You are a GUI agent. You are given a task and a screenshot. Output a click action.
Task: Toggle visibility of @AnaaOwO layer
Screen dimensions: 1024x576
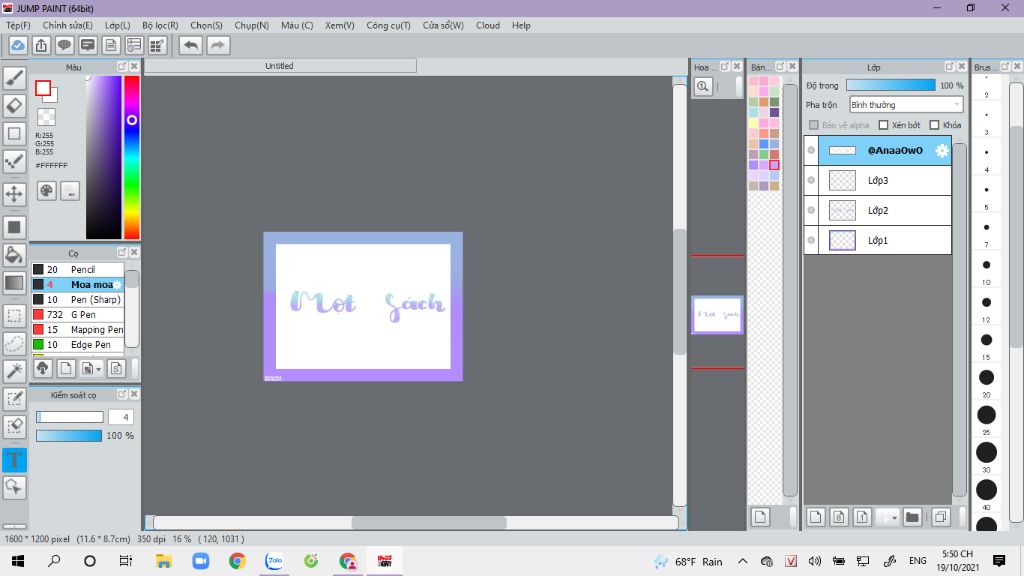[811, 150]
